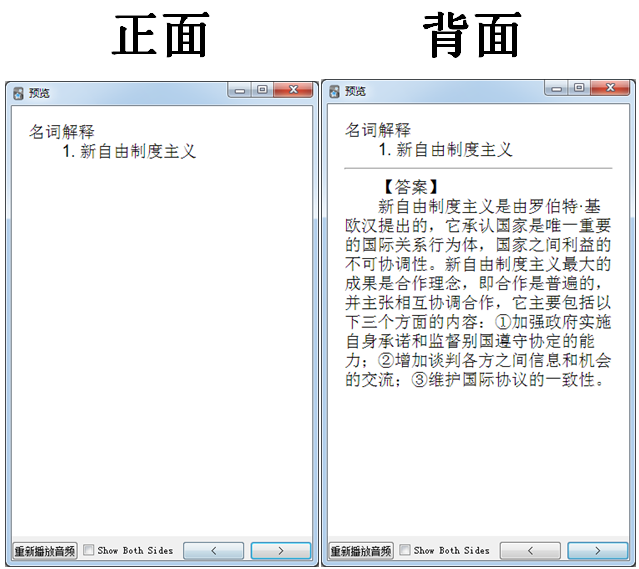Click the app icon in left window title bar

pos(18,93)
